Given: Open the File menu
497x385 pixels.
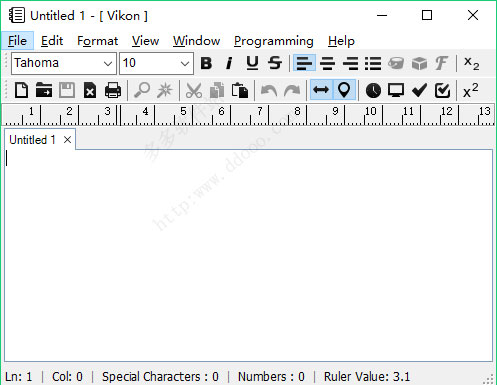Looking at the screenshot, I should coord(17,41).
